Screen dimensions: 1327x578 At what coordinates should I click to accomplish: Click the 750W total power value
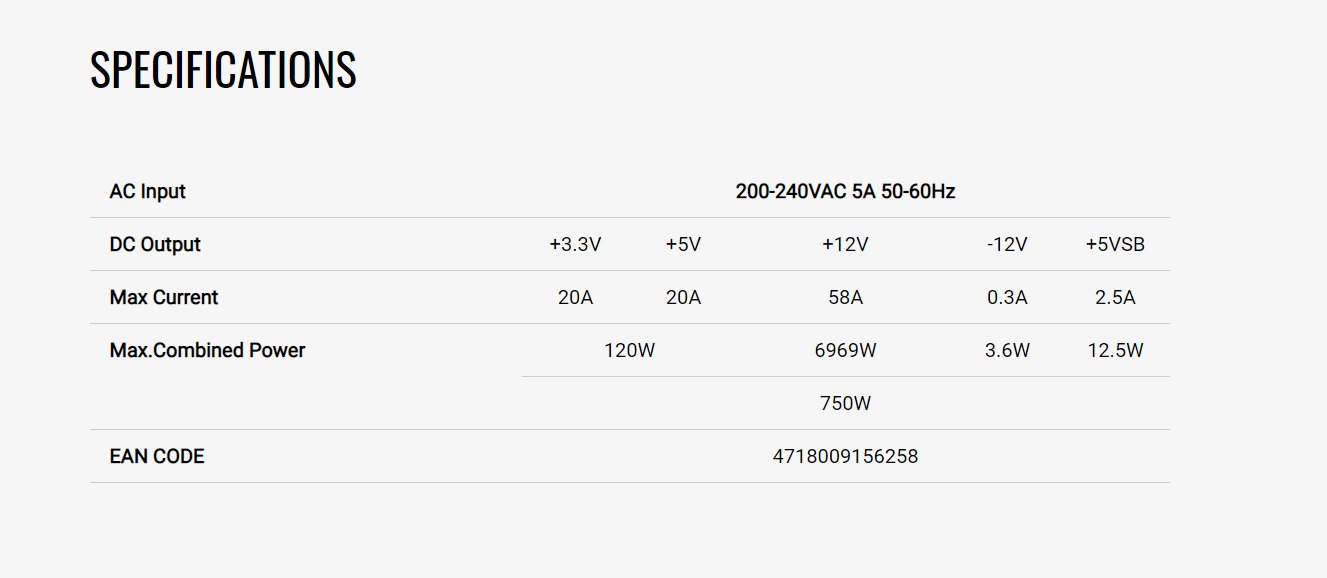(845, 403)
